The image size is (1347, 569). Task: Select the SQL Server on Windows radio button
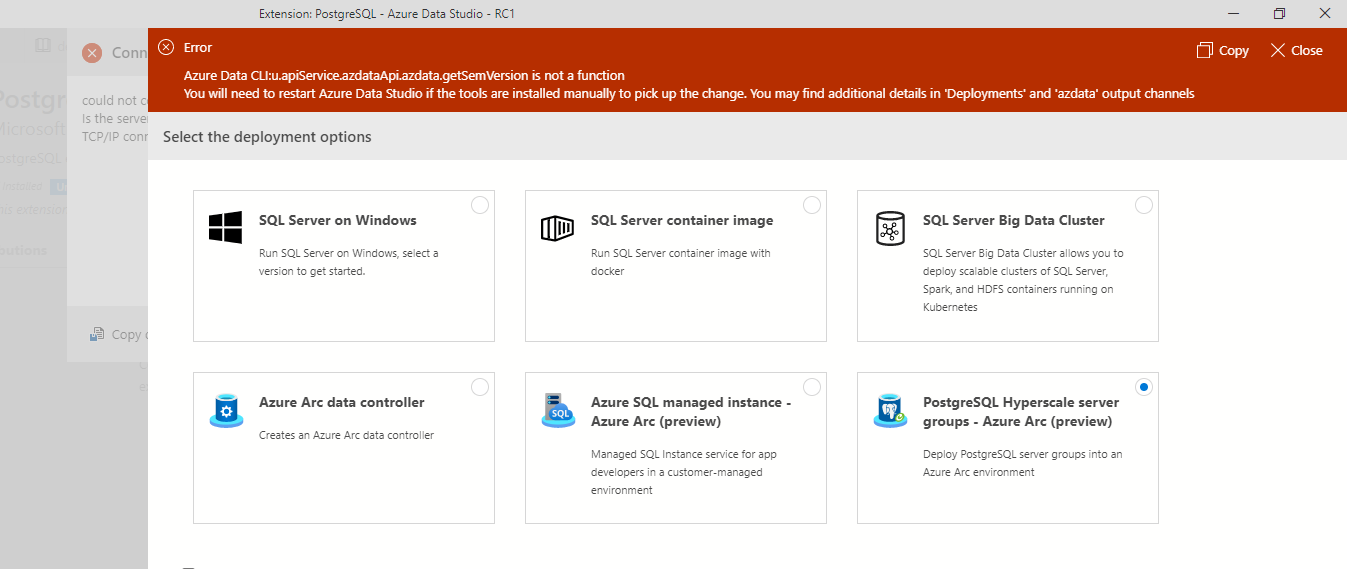pos(480,205)
